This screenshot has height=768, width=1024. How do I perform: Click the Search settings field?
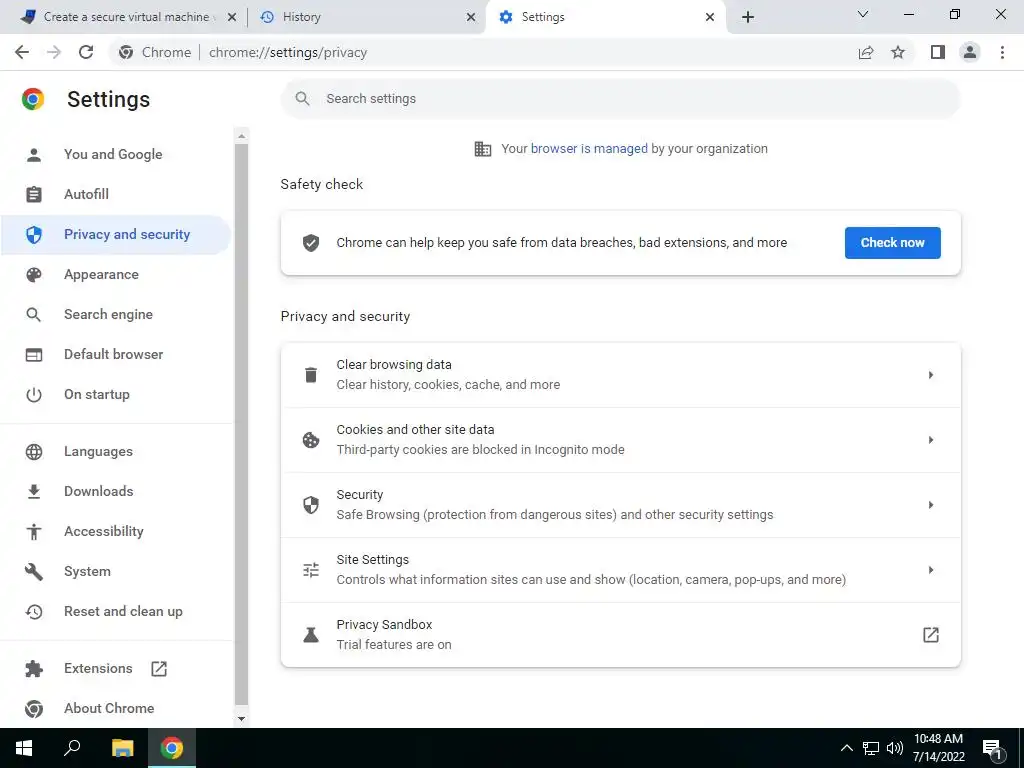620,99
